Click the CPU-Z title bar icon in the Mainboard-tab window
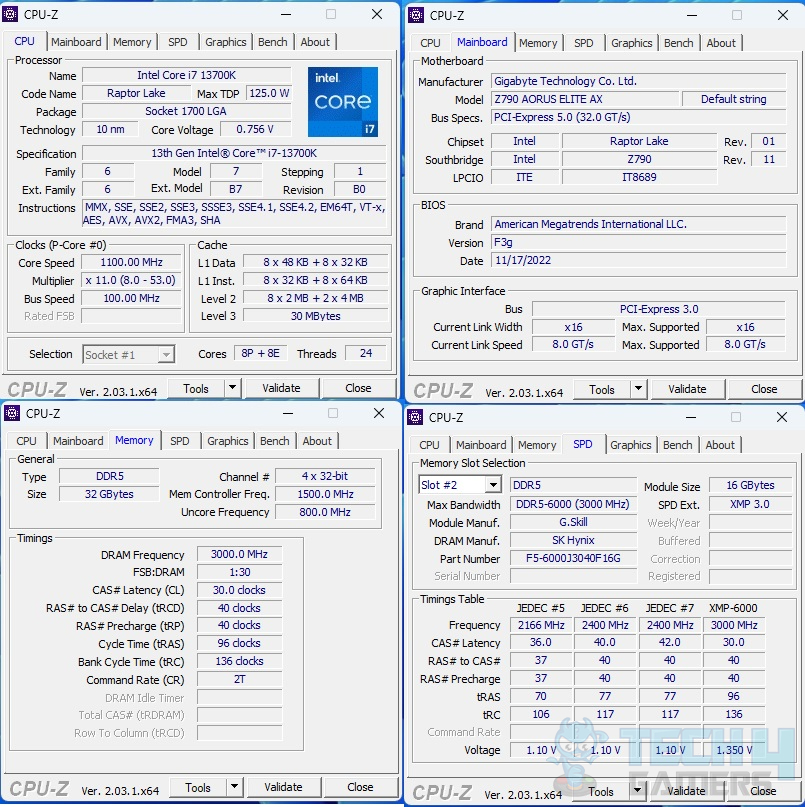Image resolution: width=805 pixels, height=807 pixels. click(x=416, y=15)
